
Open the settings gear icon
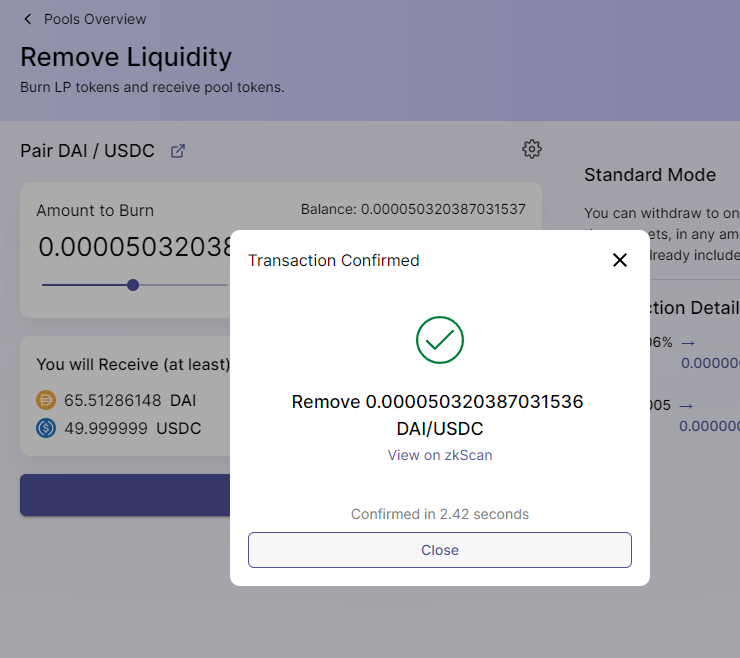click(x=532, y=149)
